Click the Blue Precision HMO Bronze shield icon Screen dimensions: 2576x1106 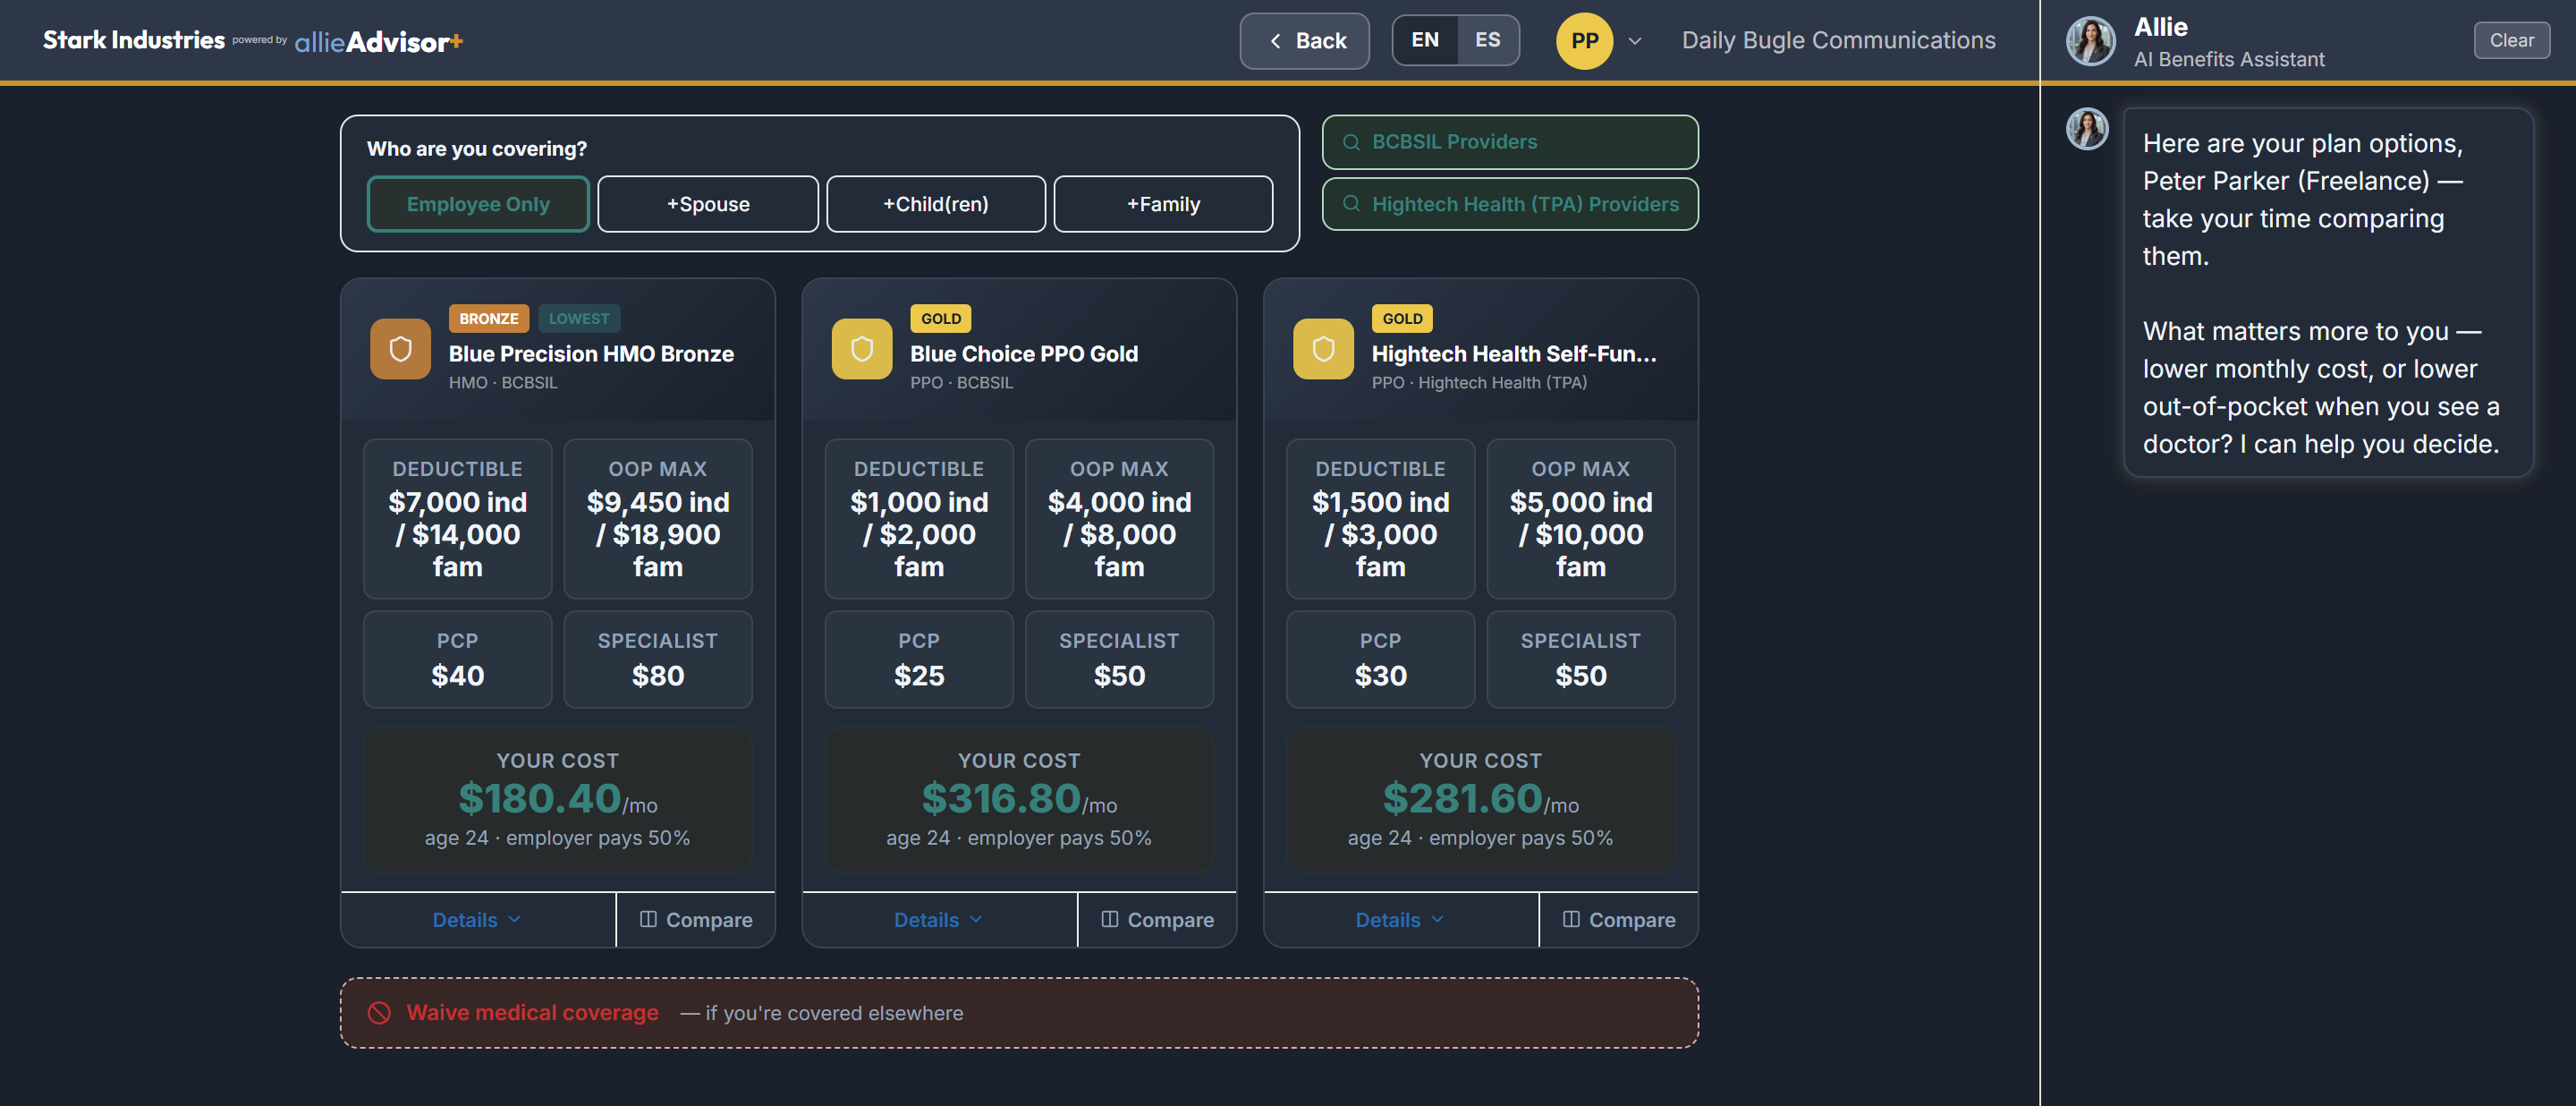tap(400, 349)
